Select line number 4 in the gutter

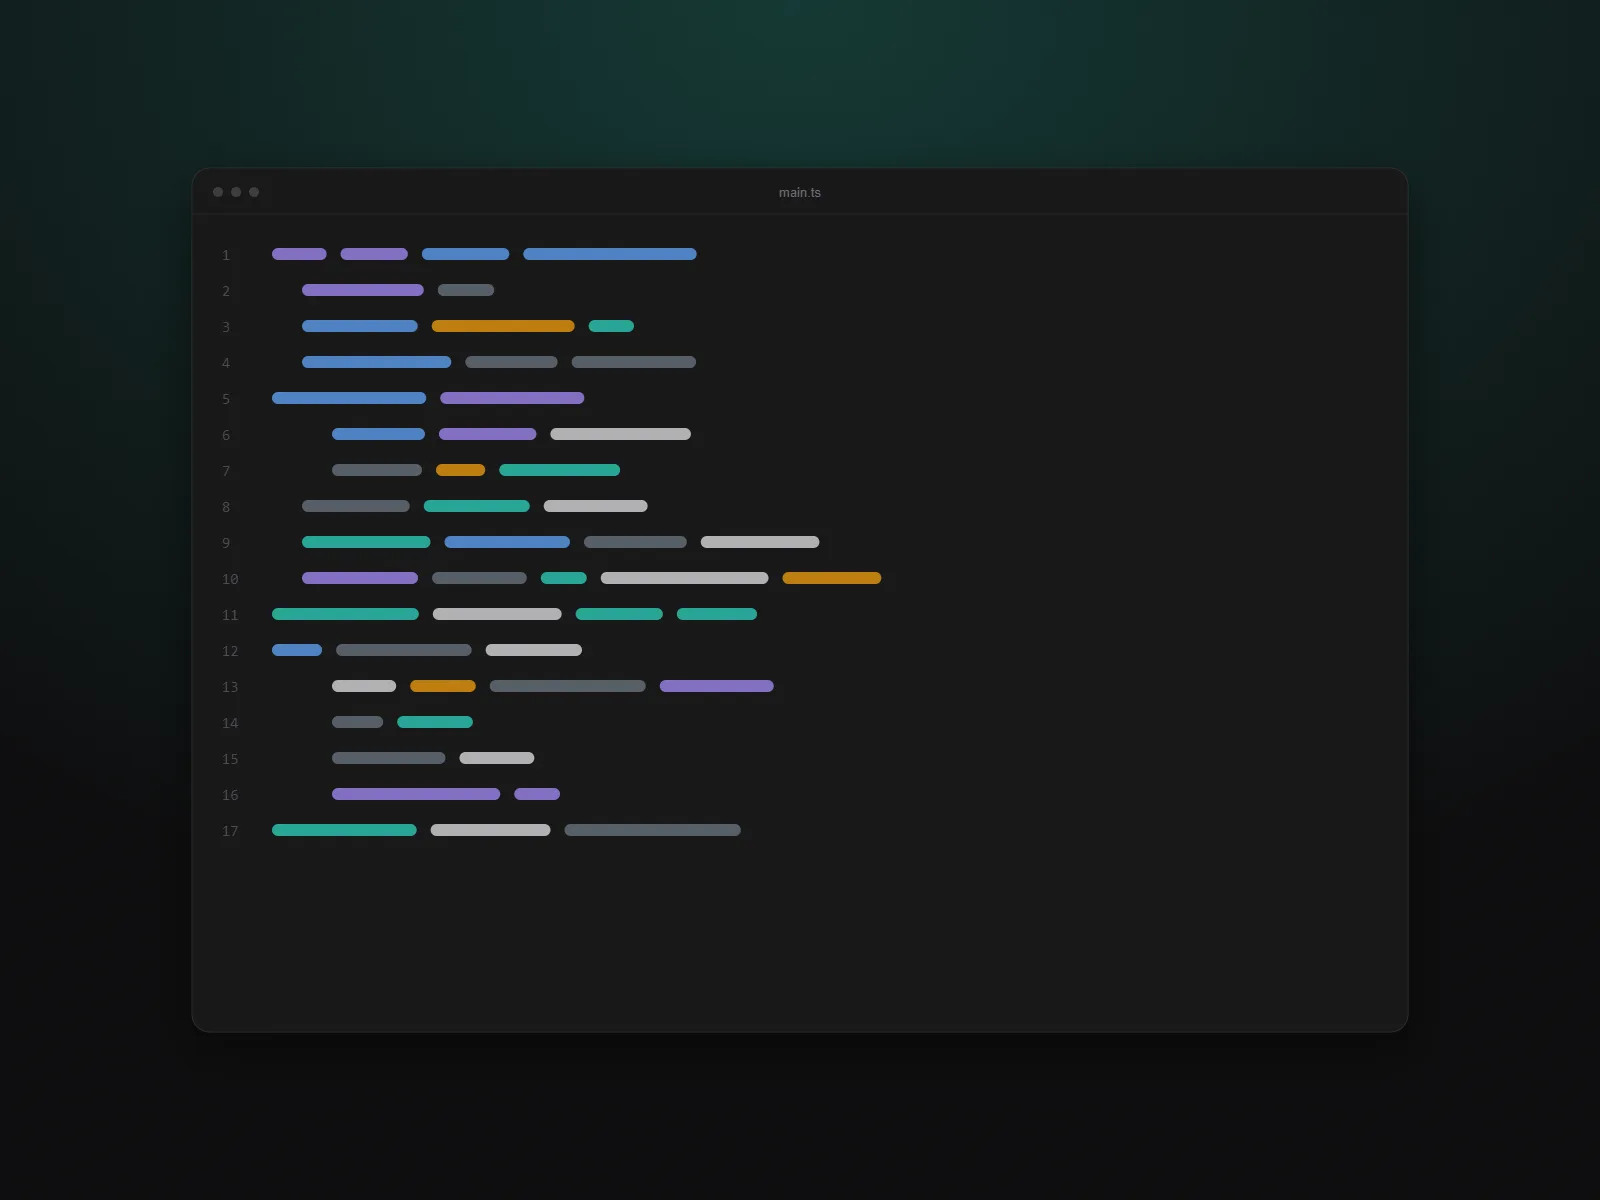tap(226, 363)
